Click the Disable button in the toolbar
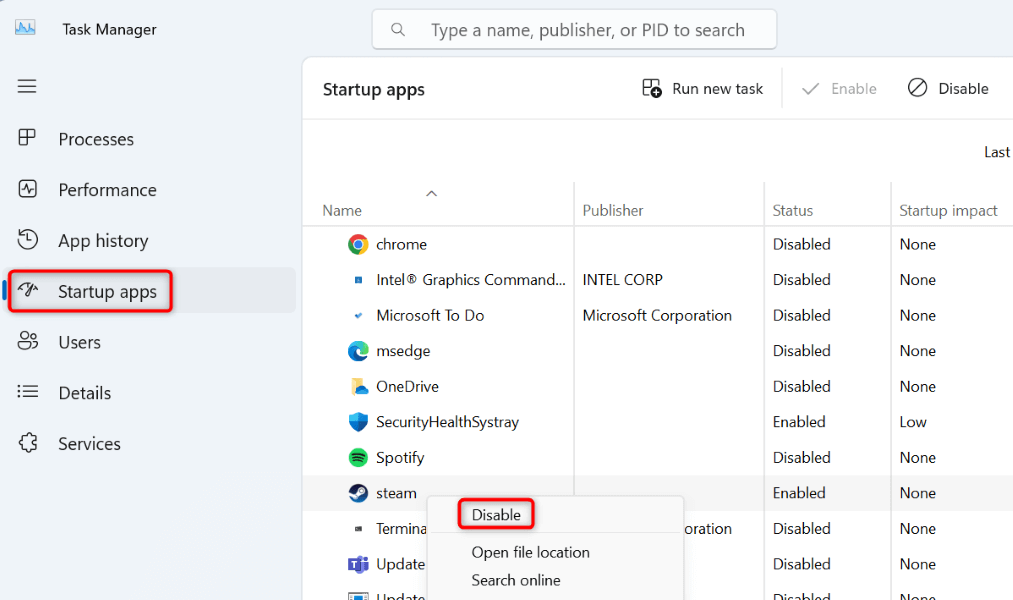The height and width of the screenshot is (600, 1013). [x=948, y=89]
